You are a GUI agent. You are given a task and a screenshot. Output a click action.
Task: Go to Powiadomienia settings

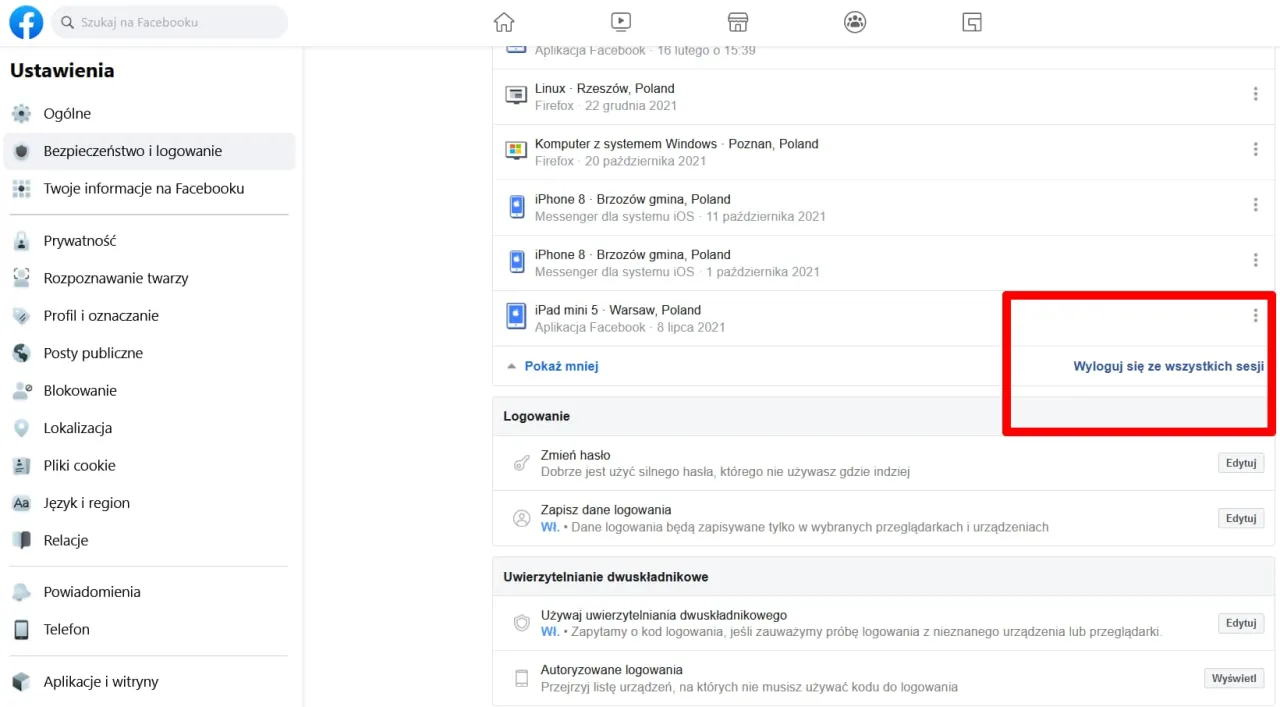coord(91,592)
